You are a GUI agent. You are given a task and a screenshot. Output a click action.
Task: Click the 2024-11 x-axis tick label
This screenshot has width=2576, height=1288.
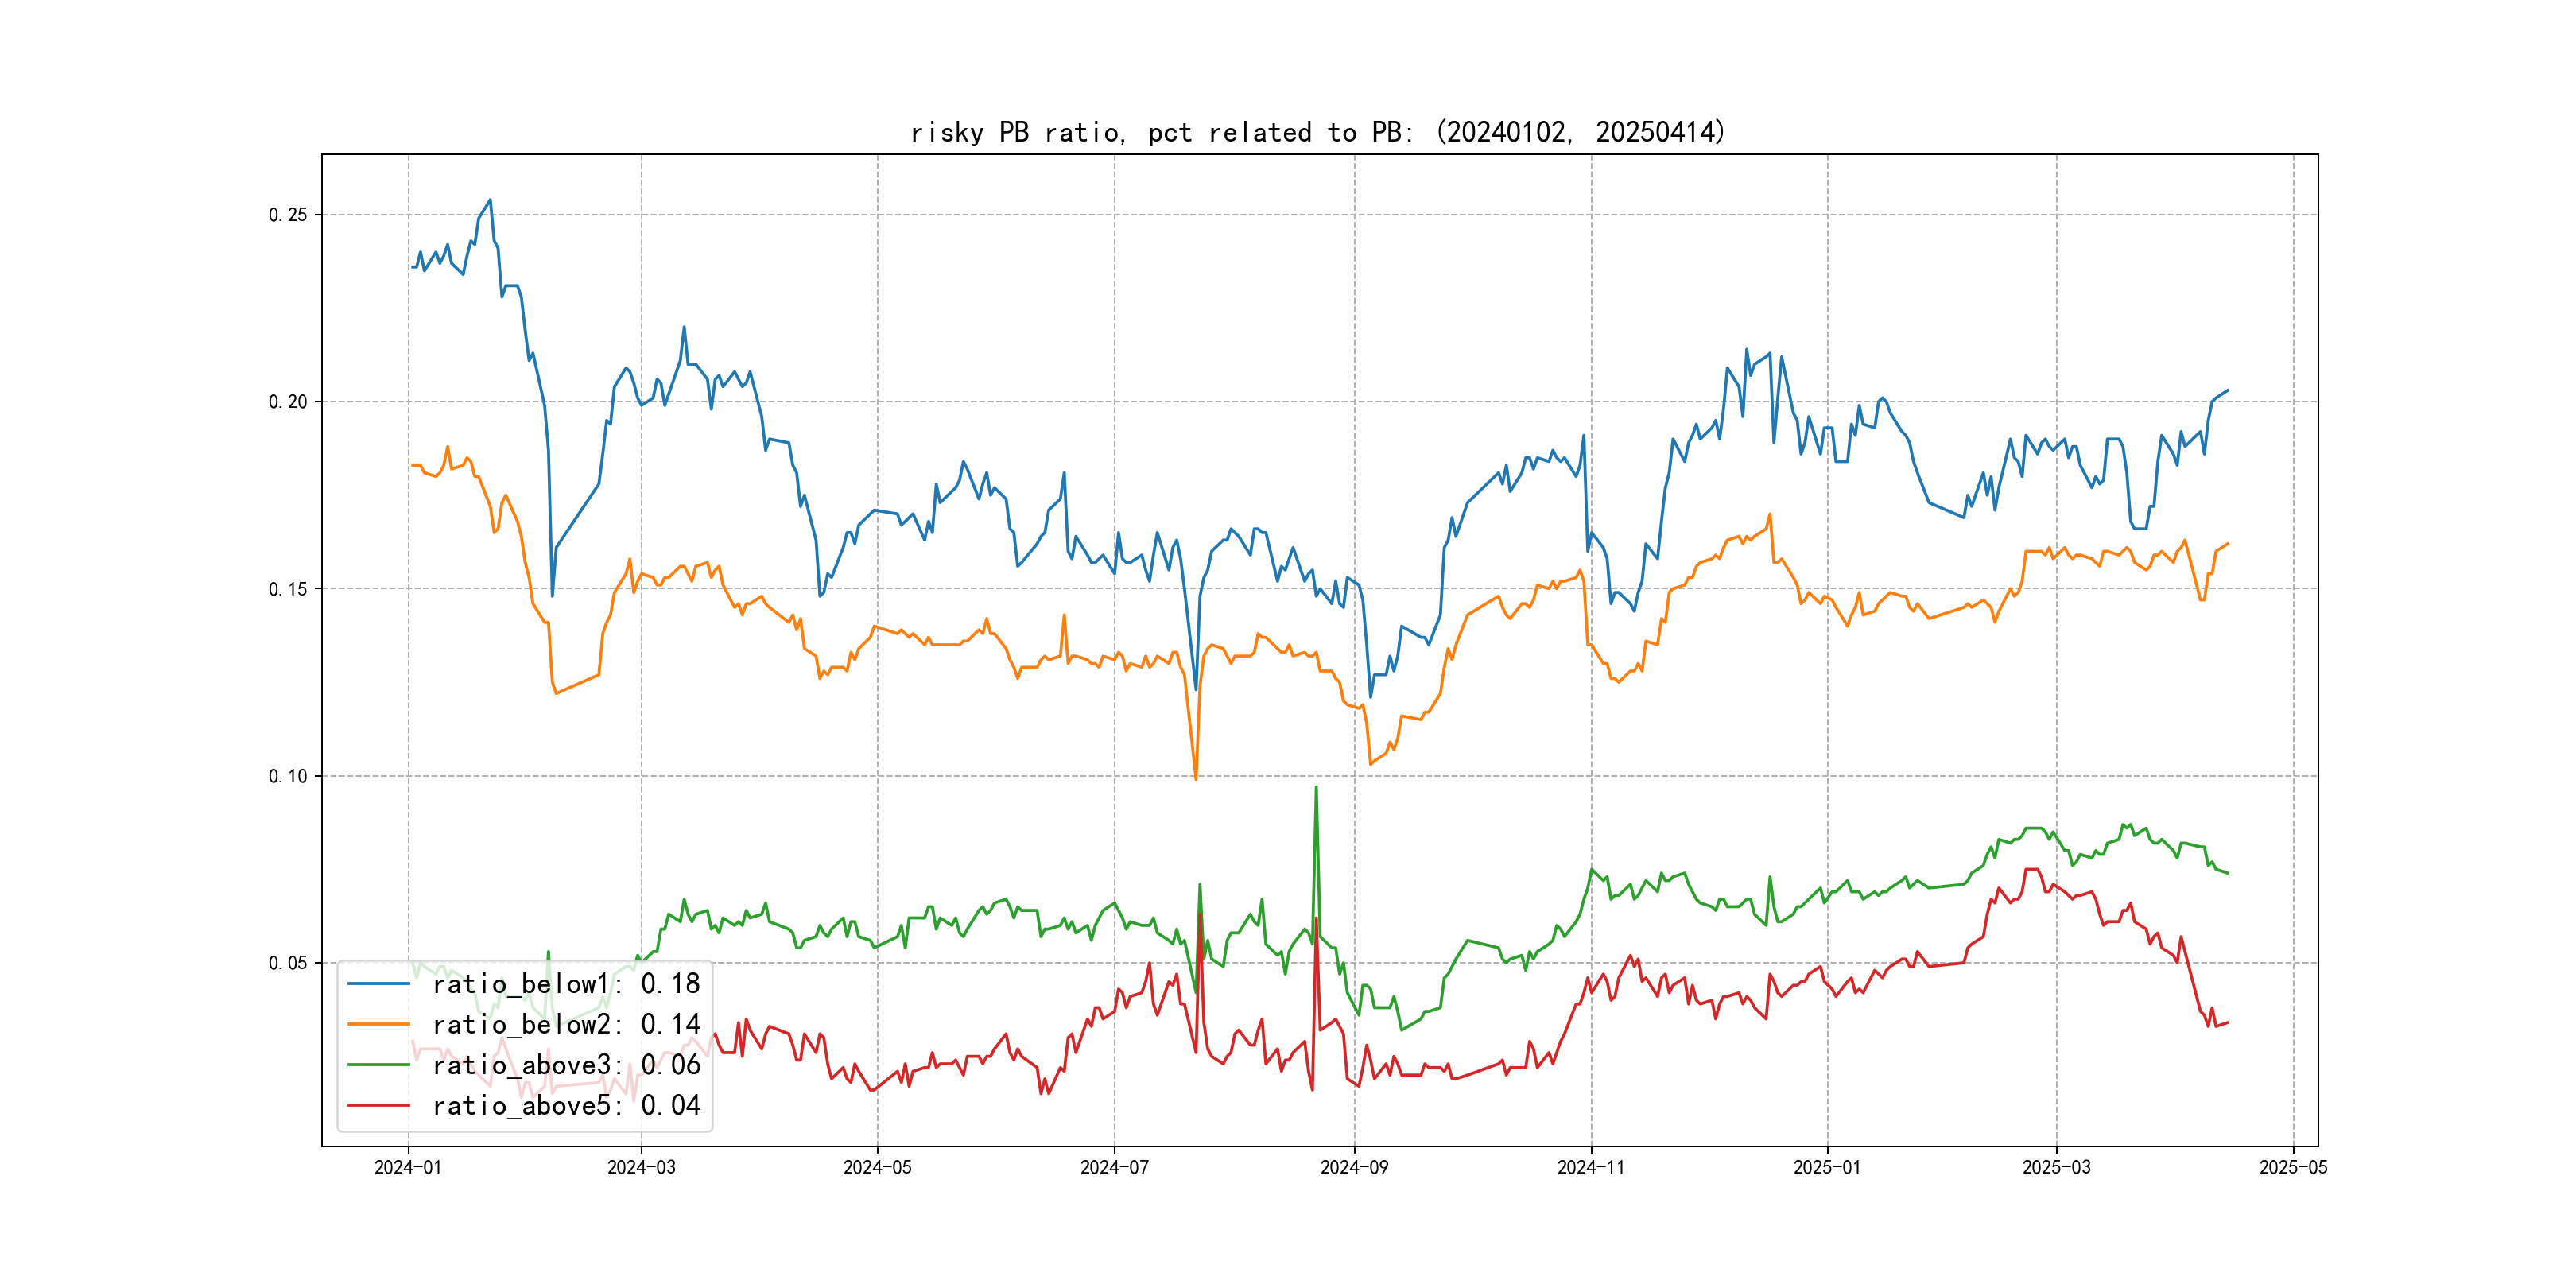coord(1591,1168)
